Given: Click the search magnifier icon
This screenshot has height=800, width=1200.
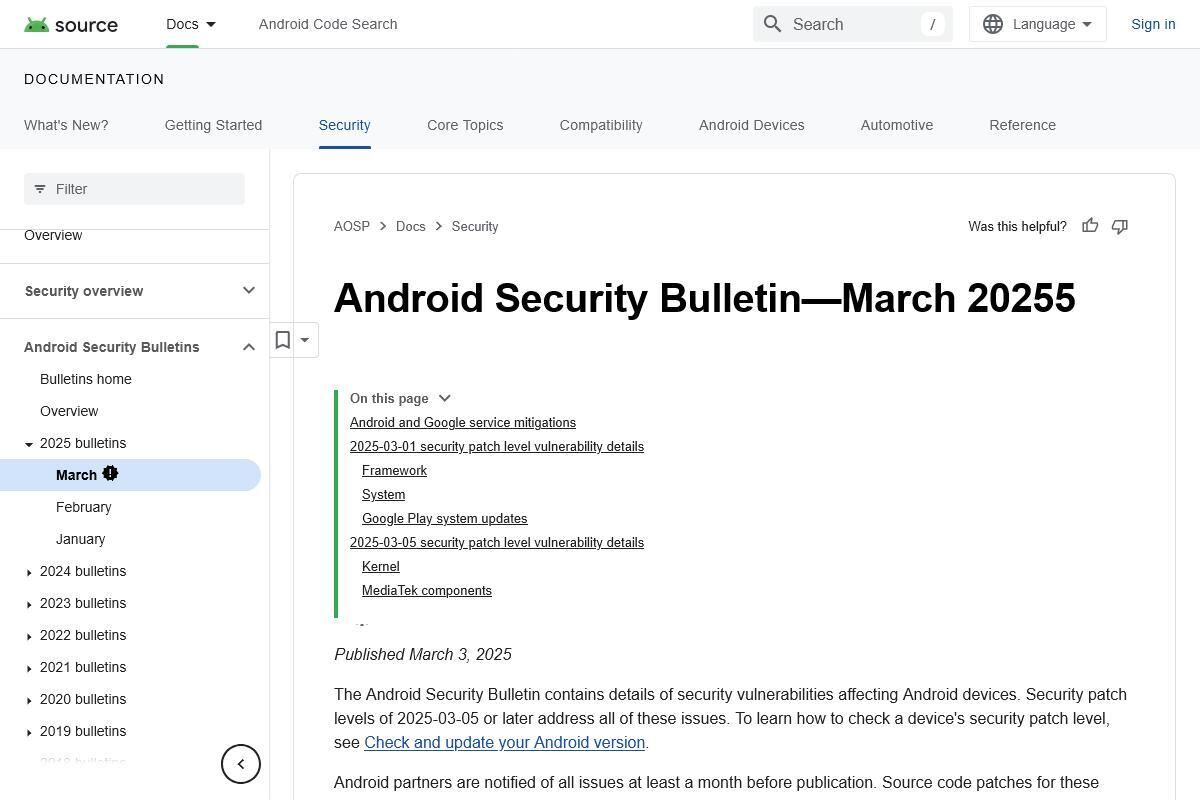Looking at the screenshot, I should pos(772,24).
